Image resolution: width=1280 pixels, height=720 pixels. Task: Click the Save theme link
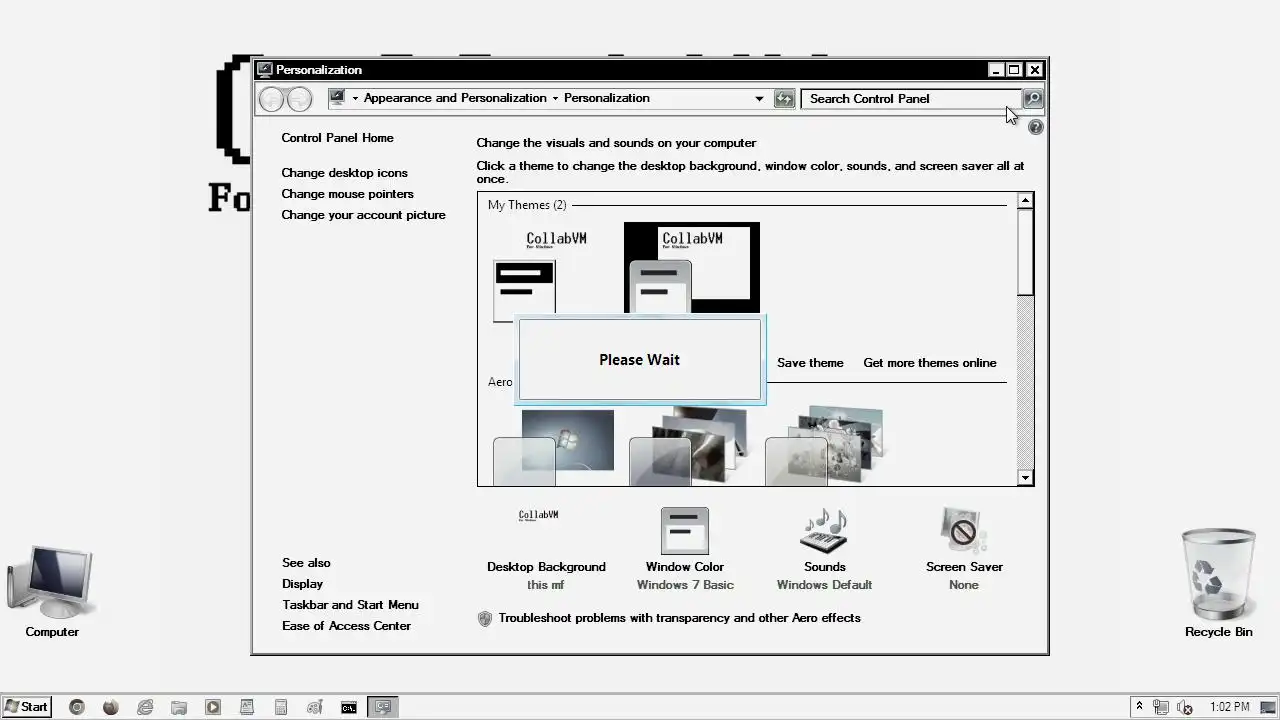810,363
